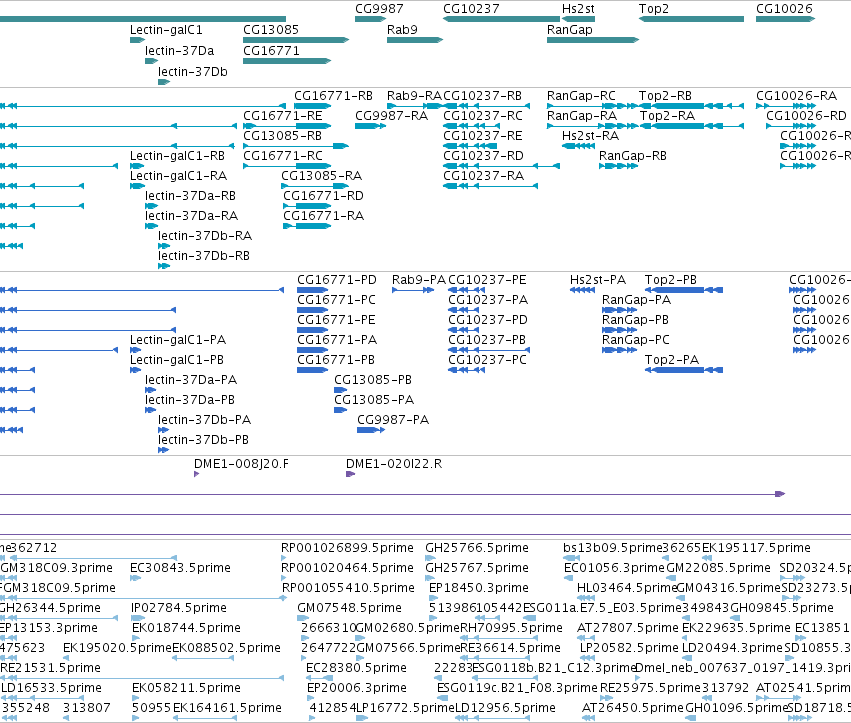This screenshot has height=723, width=851.
Task: Click EST GH09845.5prime label
Action: pos(782,608)
